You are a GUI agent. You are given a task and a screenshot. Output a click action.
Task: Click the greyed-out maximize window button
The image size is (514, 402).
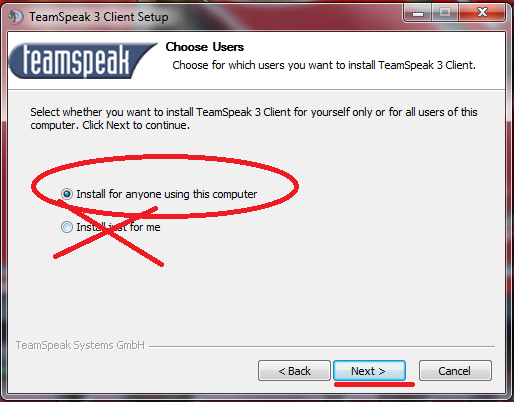445,13
